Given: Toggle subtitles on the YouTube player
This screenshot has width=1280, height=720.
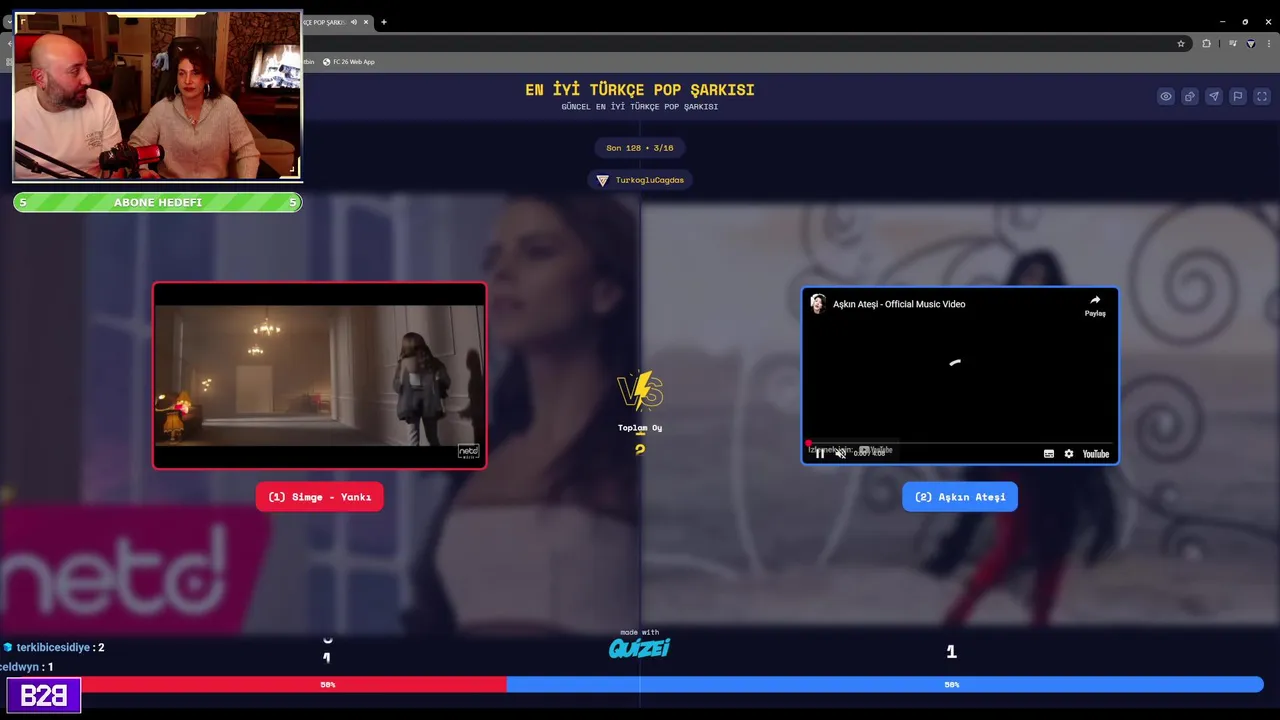Looking at the screenshot, I should [1049, 454].
